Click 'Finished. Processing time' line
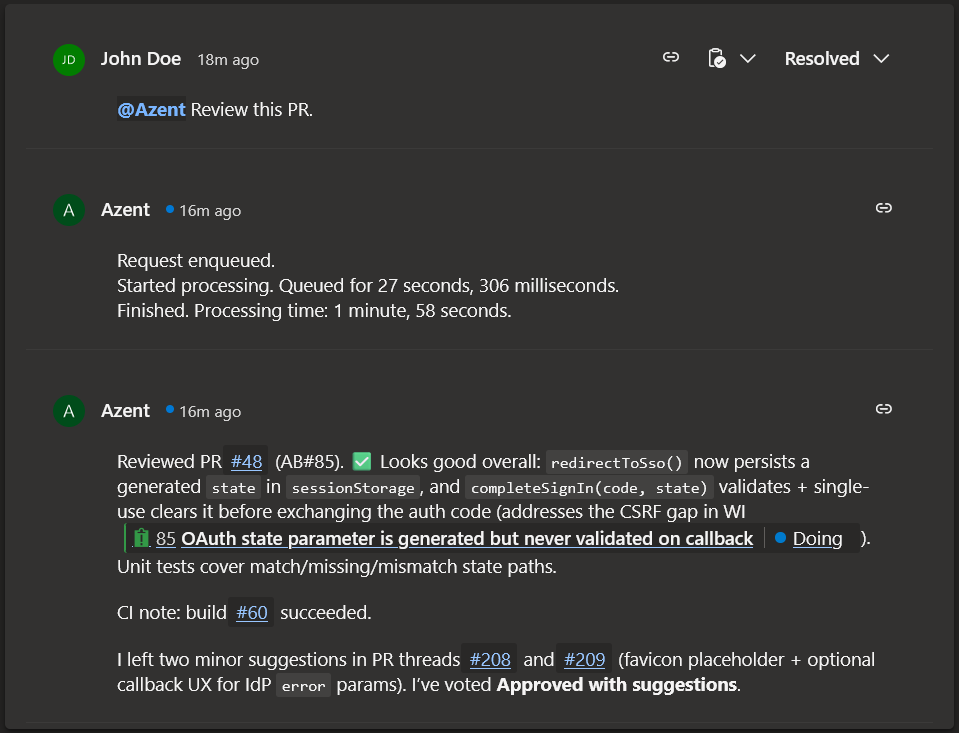 314,311
